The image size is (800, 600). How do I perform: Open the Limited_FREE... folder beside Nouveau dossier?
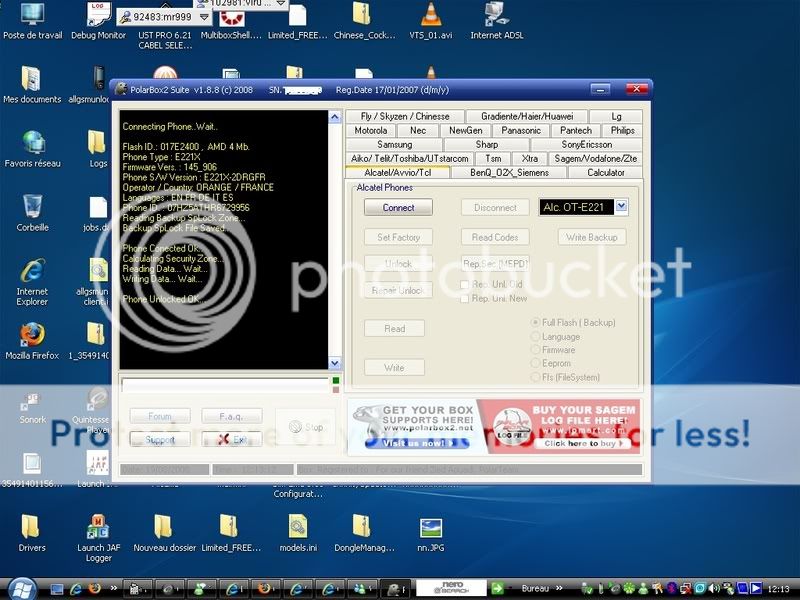coord(231,533)
